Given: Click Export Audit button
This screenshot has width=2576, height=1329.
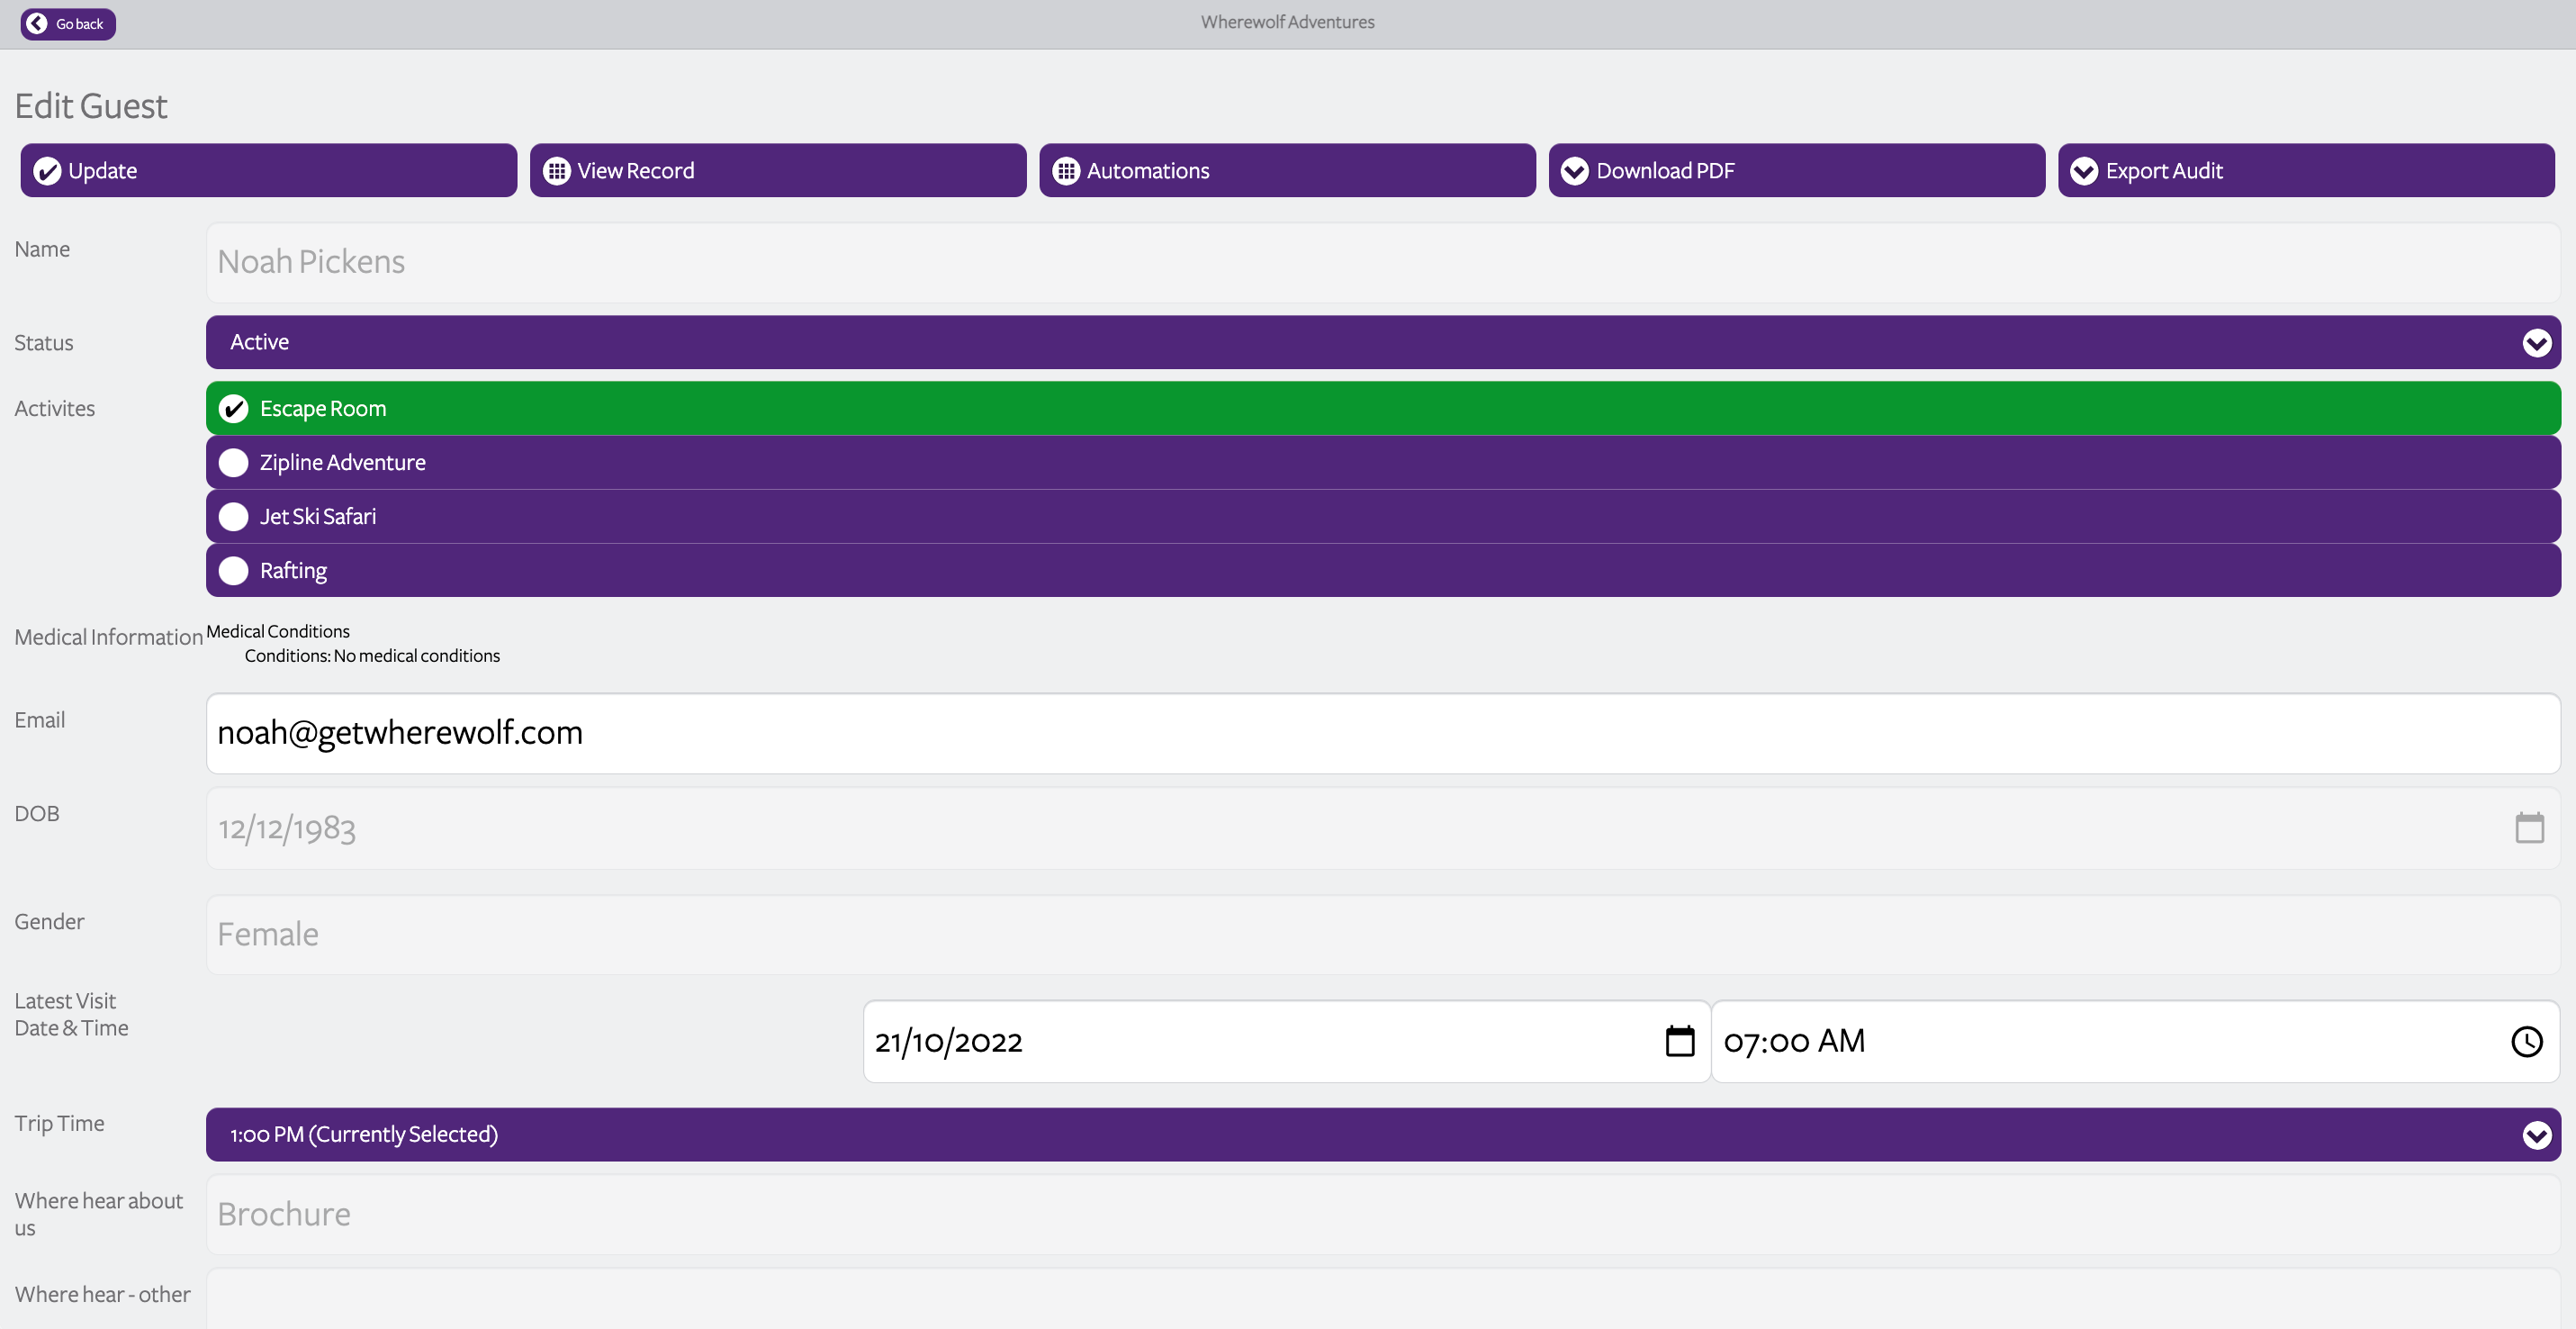Looking at the screenshot, I should tap(2306, 170).
